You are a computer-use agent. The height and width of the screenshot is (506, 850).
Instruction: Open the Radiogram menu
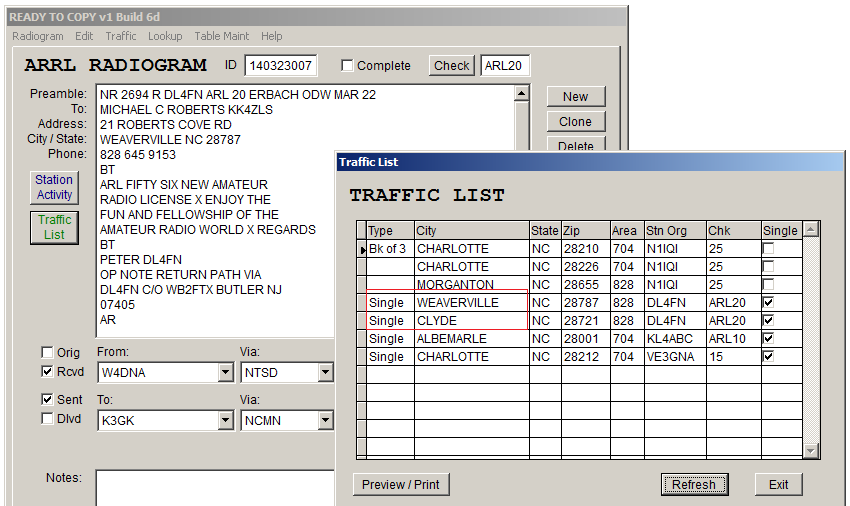(38, 36)
